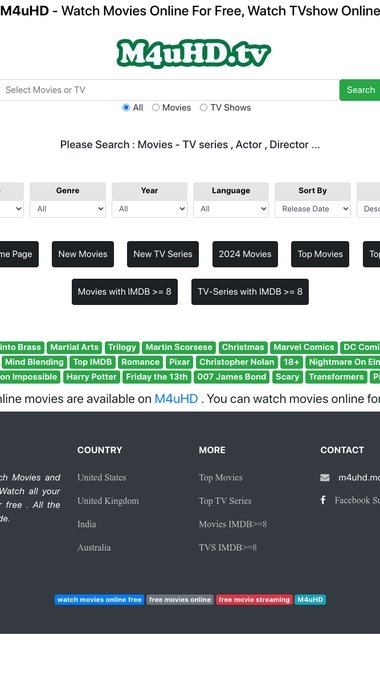Click the blue M4uHD link in description text

176,399
